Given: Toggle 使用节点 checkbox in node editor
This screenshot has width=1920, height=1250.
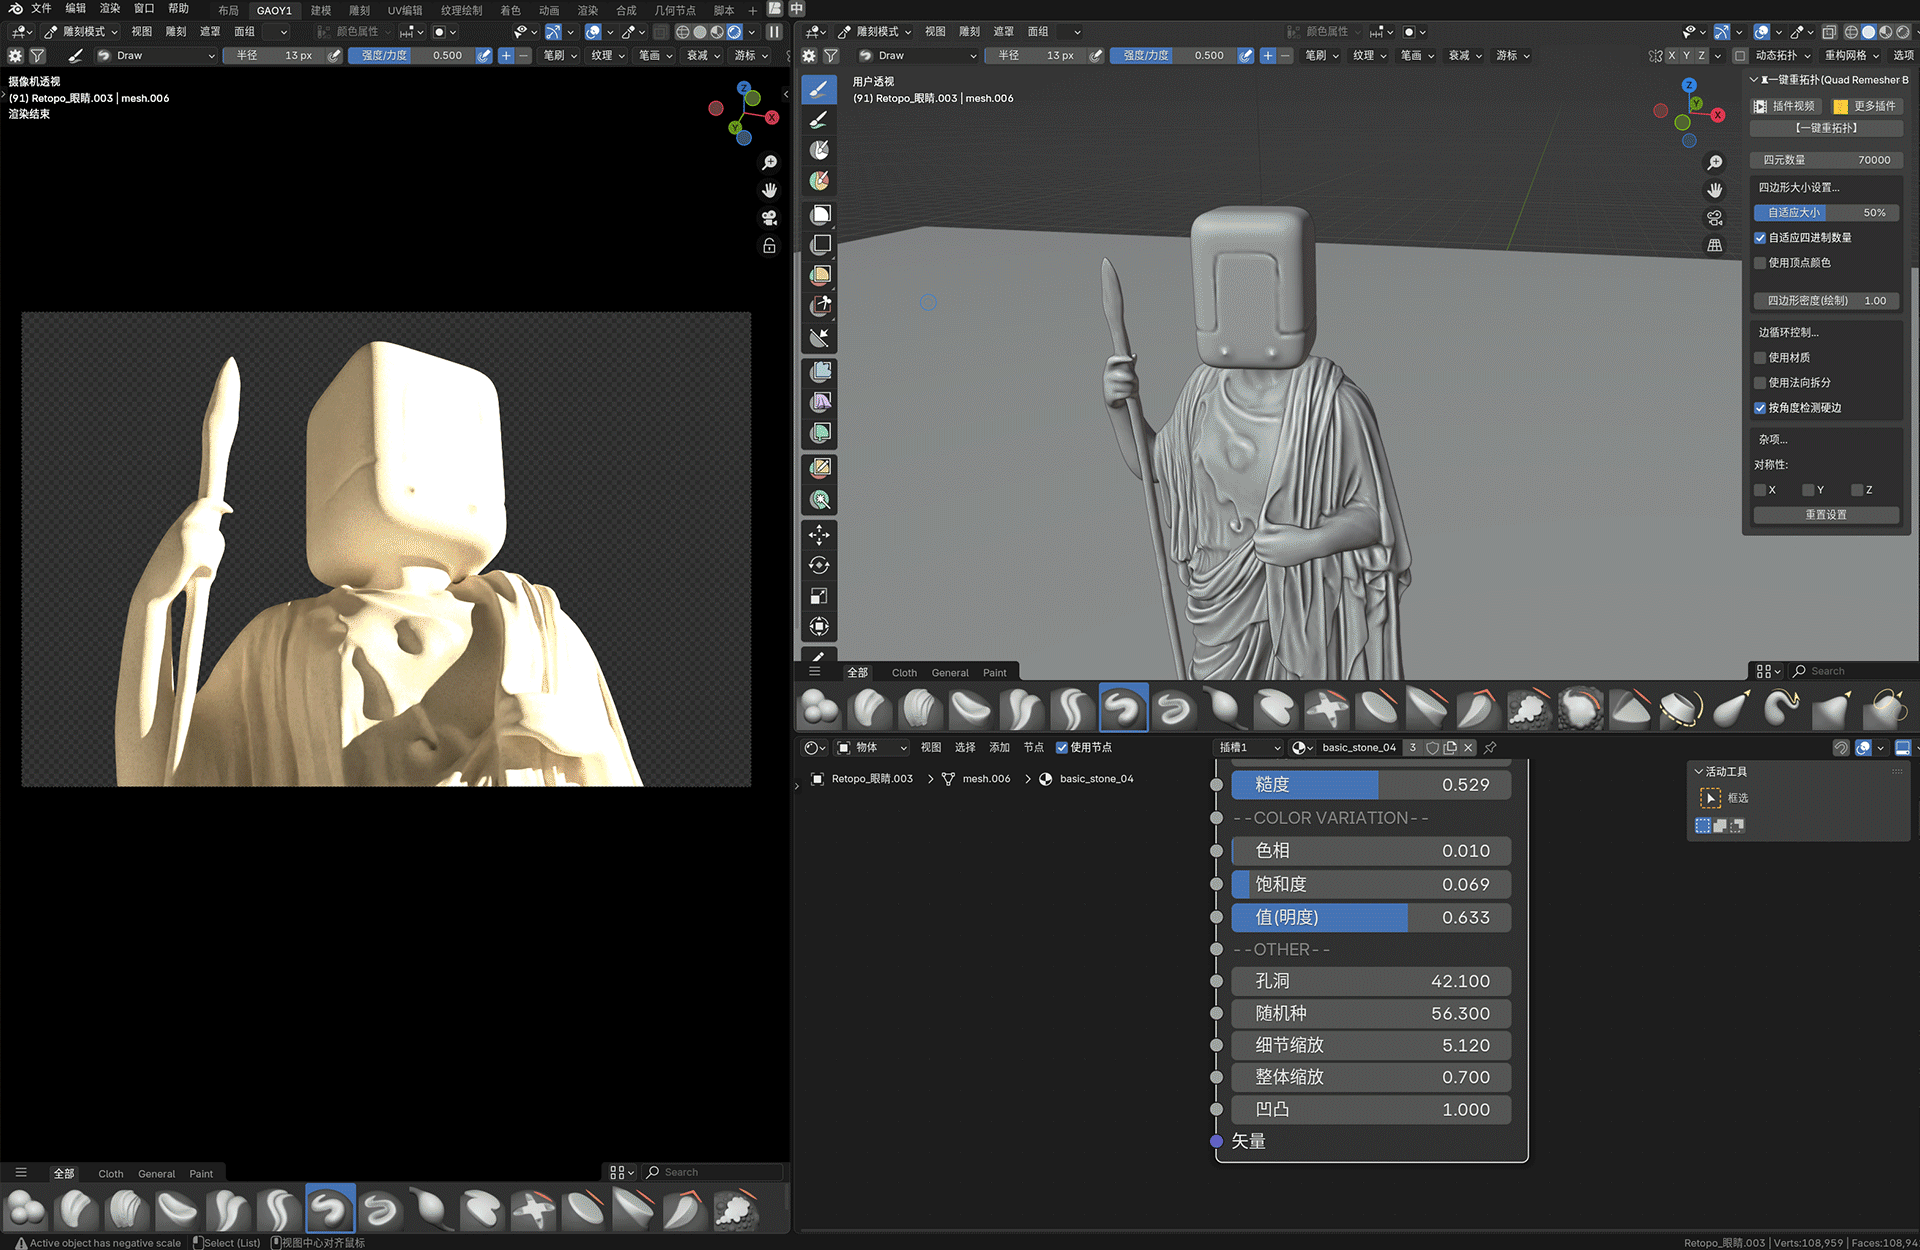Looking at the screenshot, I should coord(1062,748).
